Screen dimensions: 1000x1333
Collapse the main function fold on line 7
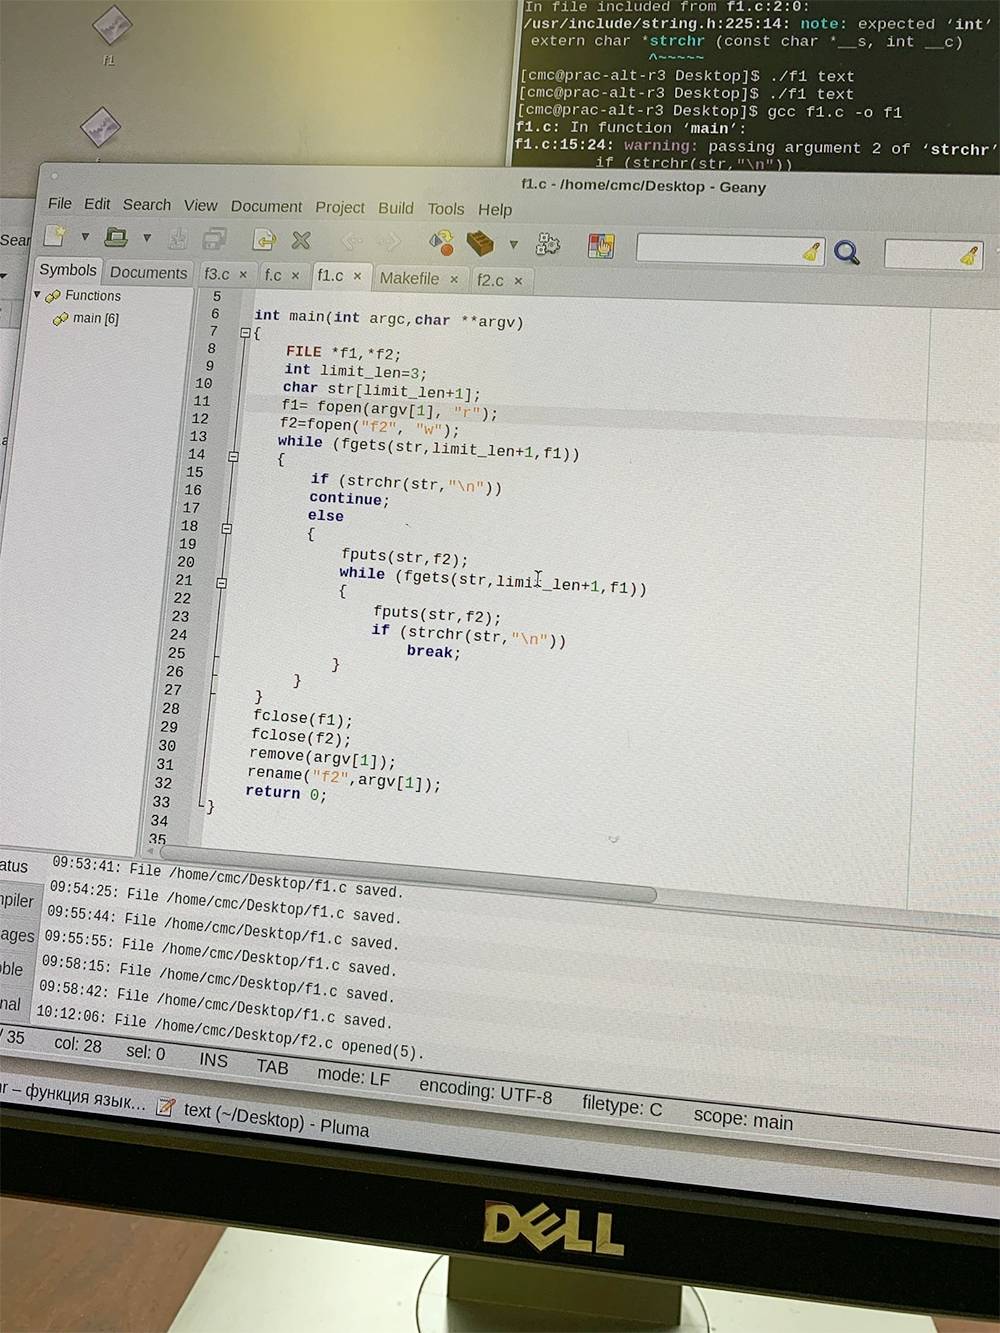tap(245, 333)
